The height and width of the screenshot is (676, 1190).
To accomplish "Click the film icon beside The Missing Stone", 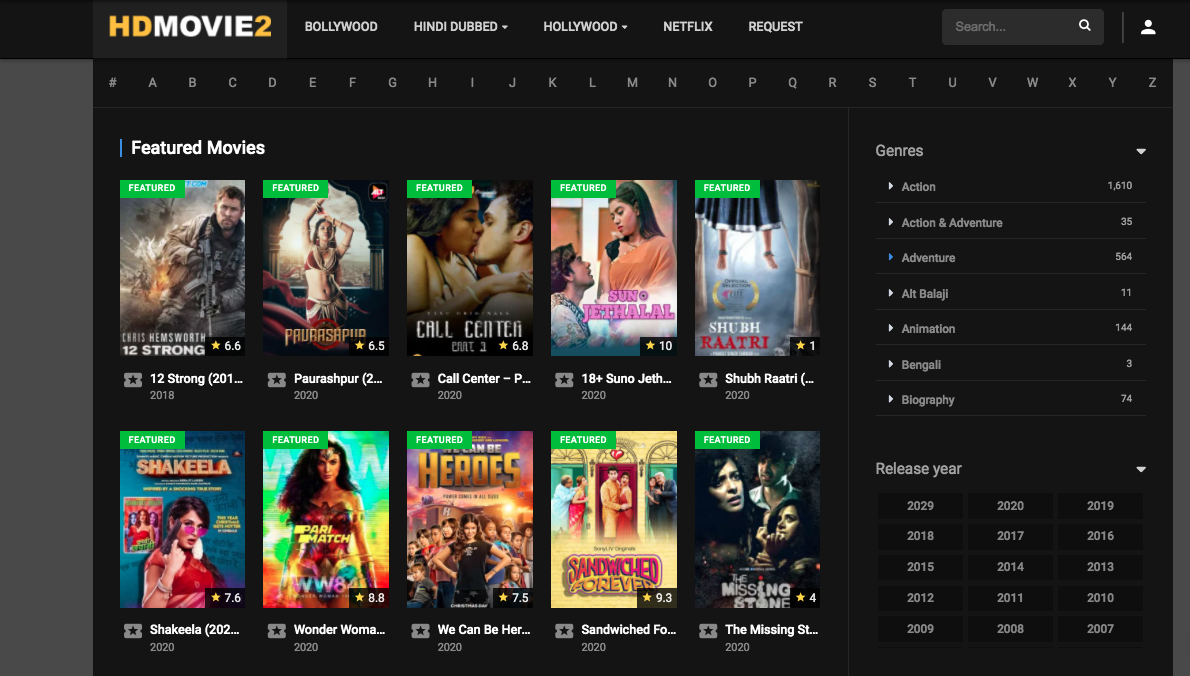I will 708,631.
